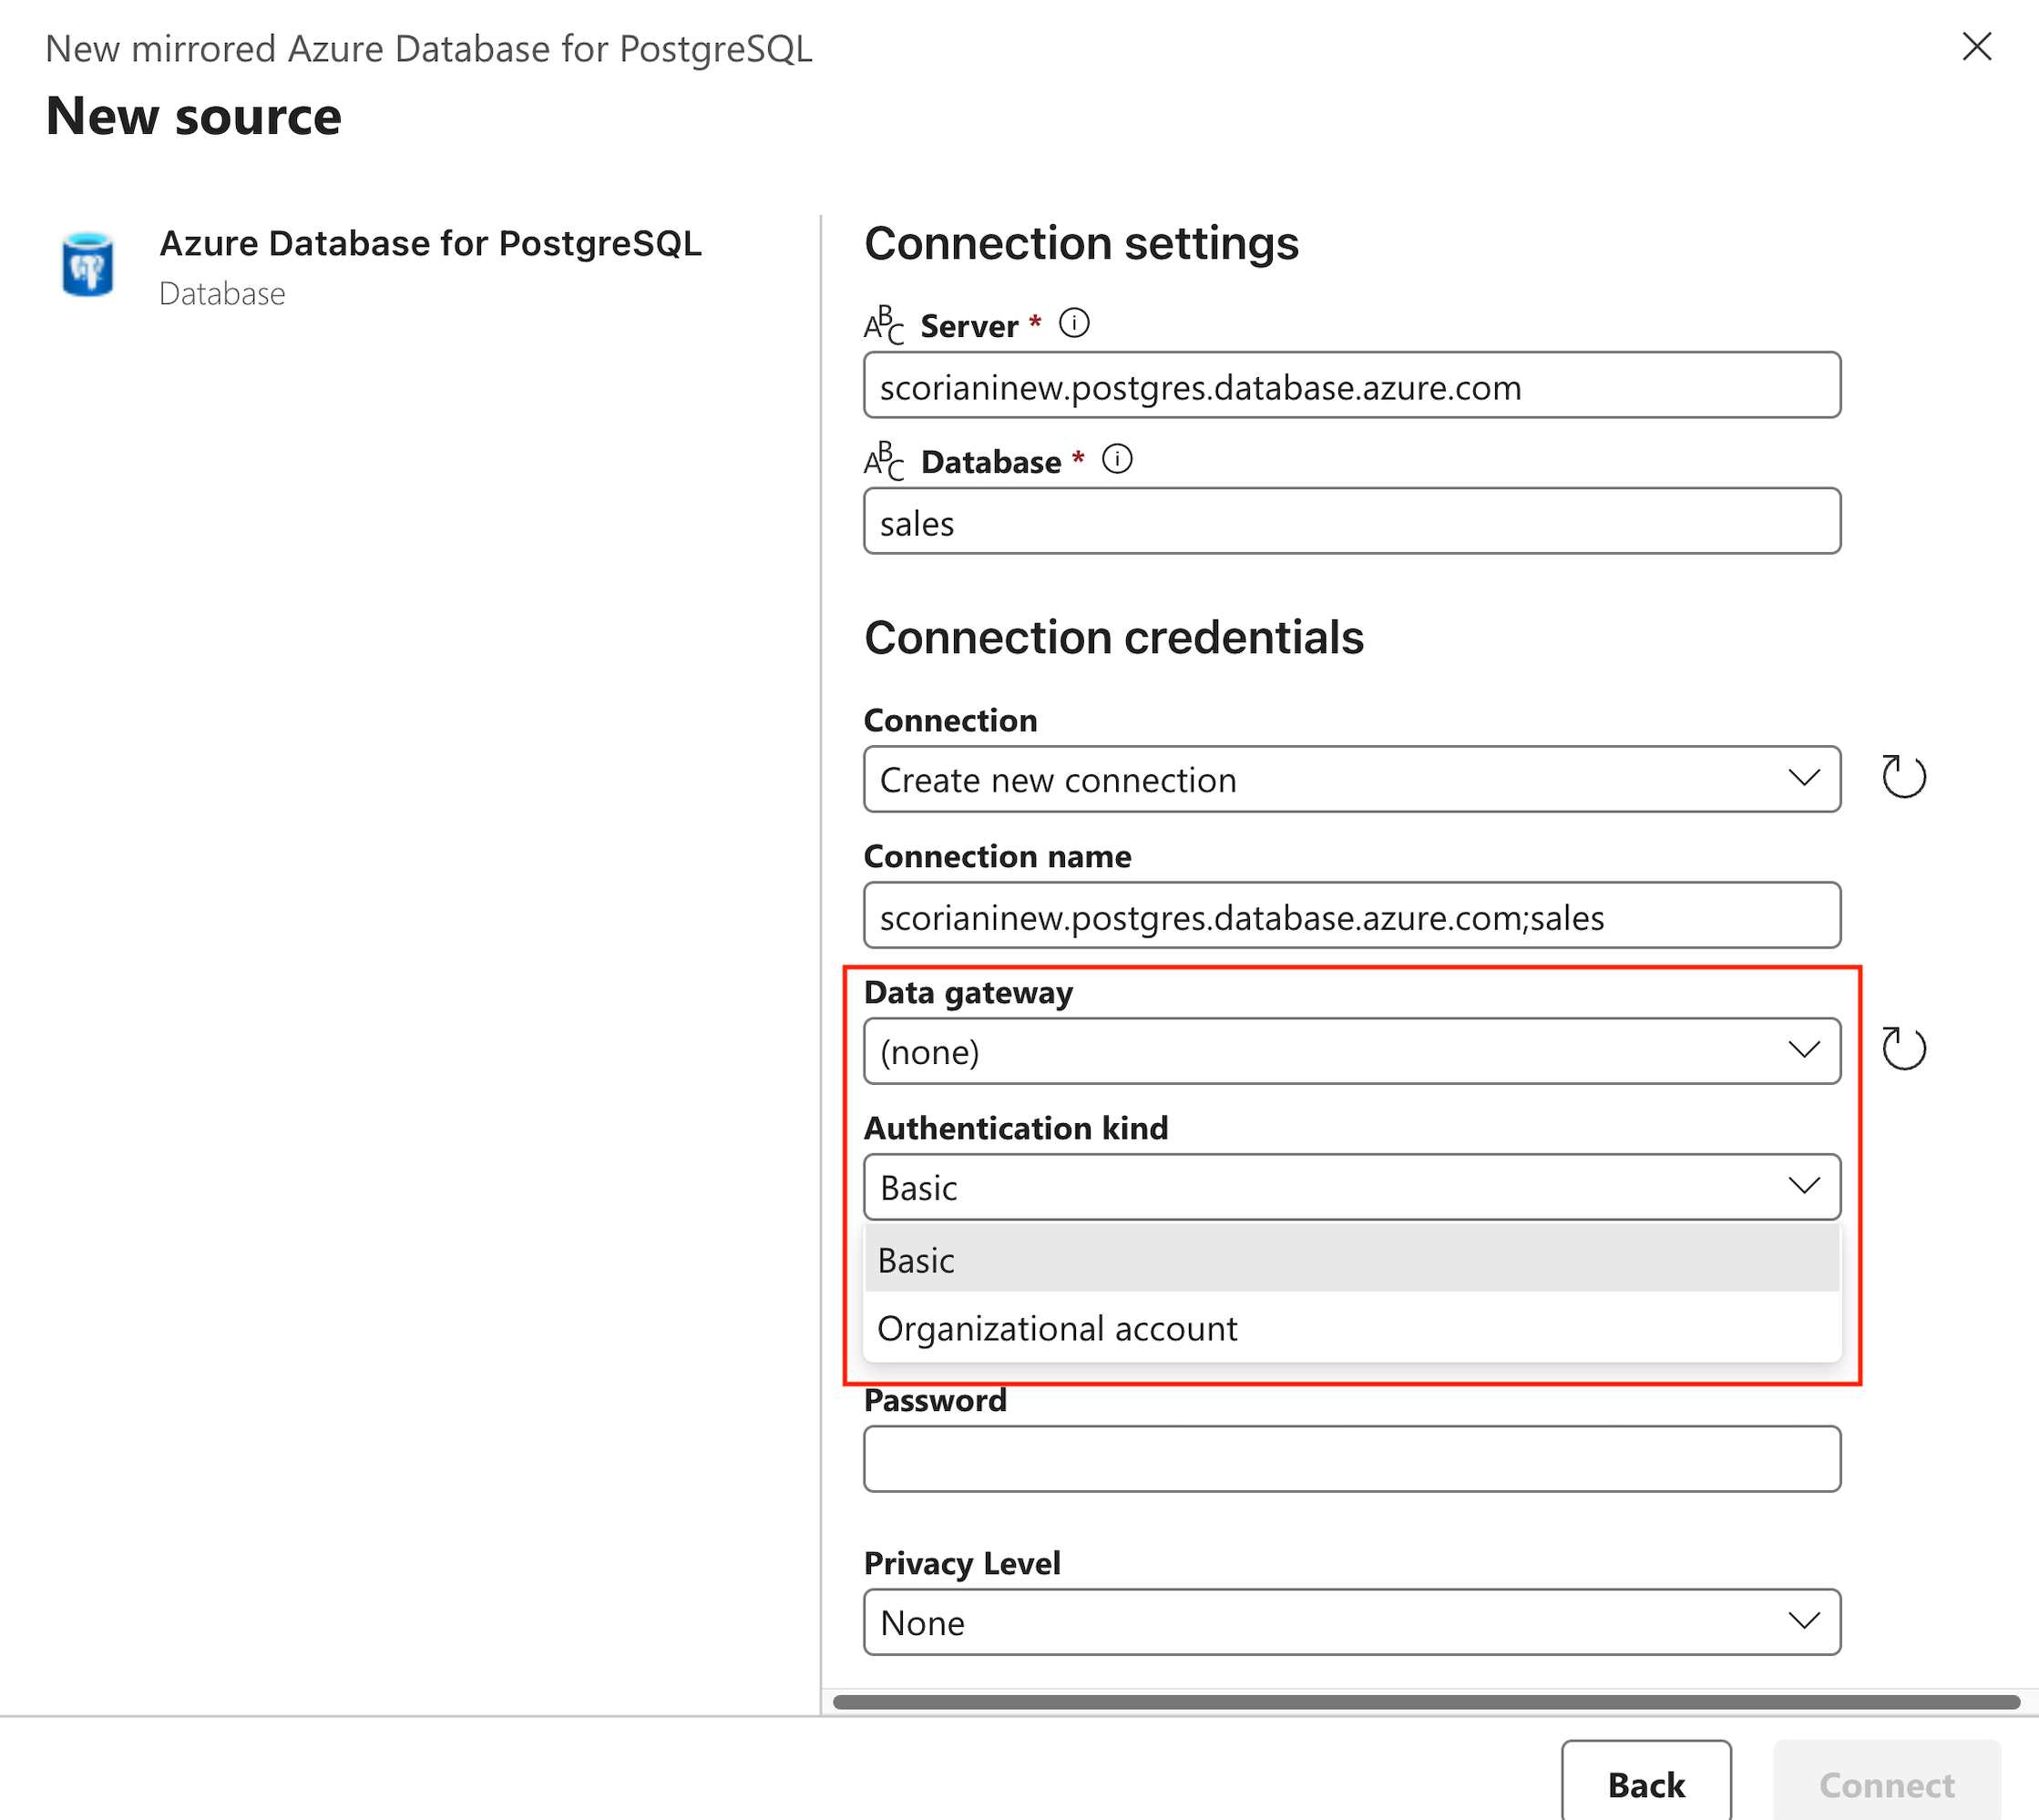The image size is (2039, 1820).
Task: Focus the Server input field
Action: click(1351, 386)
